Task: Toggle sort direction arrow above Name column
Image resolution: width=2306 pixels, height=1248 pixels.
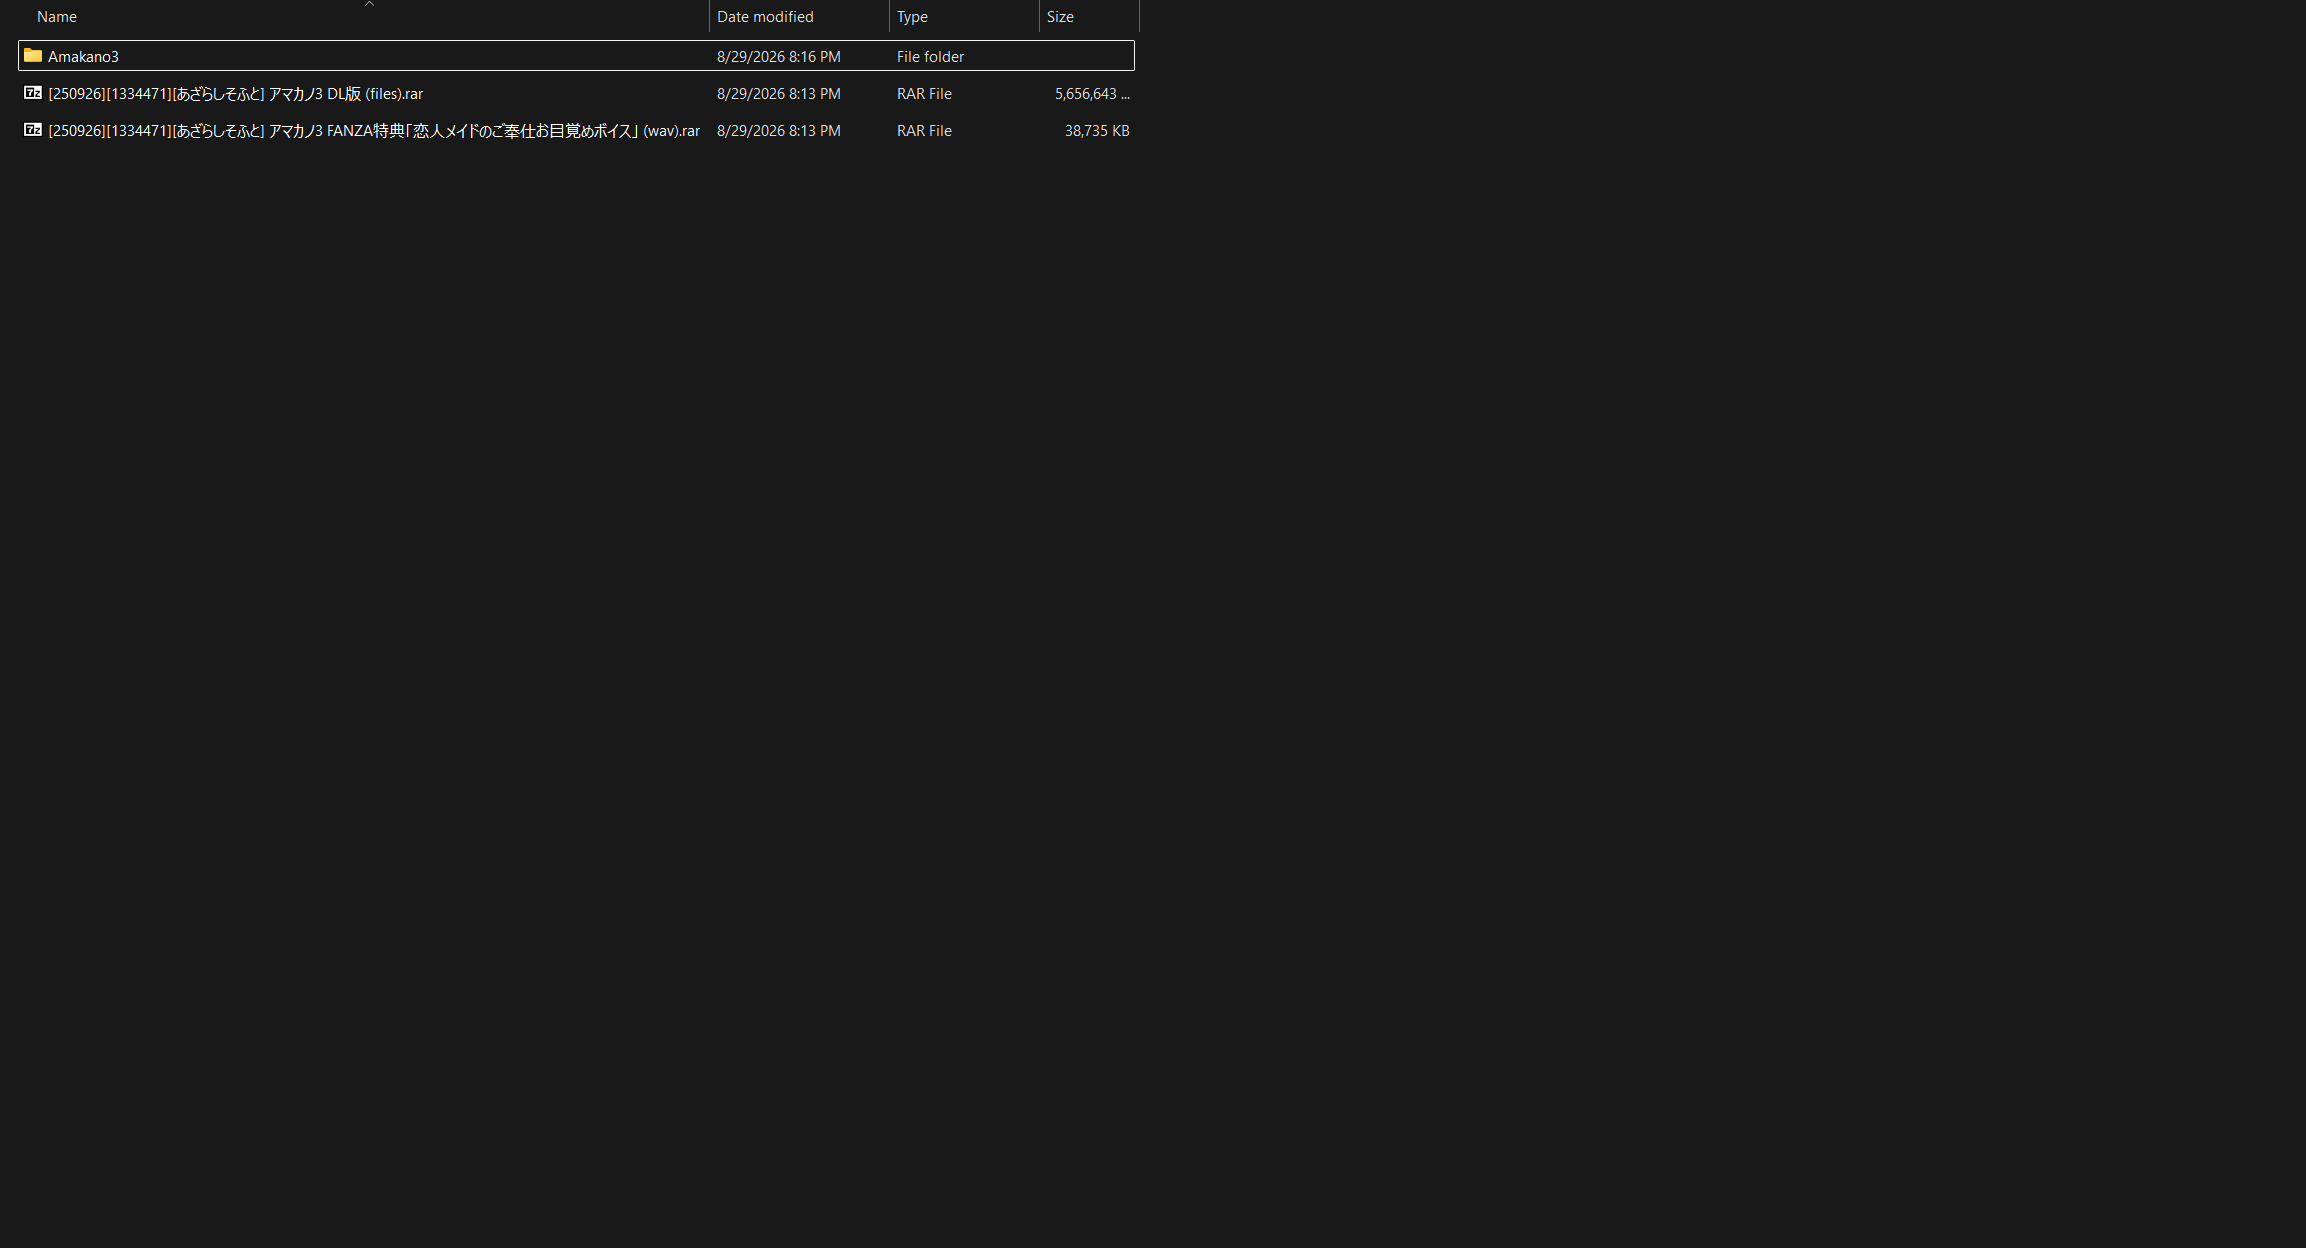Action: (x=369, y=4)
